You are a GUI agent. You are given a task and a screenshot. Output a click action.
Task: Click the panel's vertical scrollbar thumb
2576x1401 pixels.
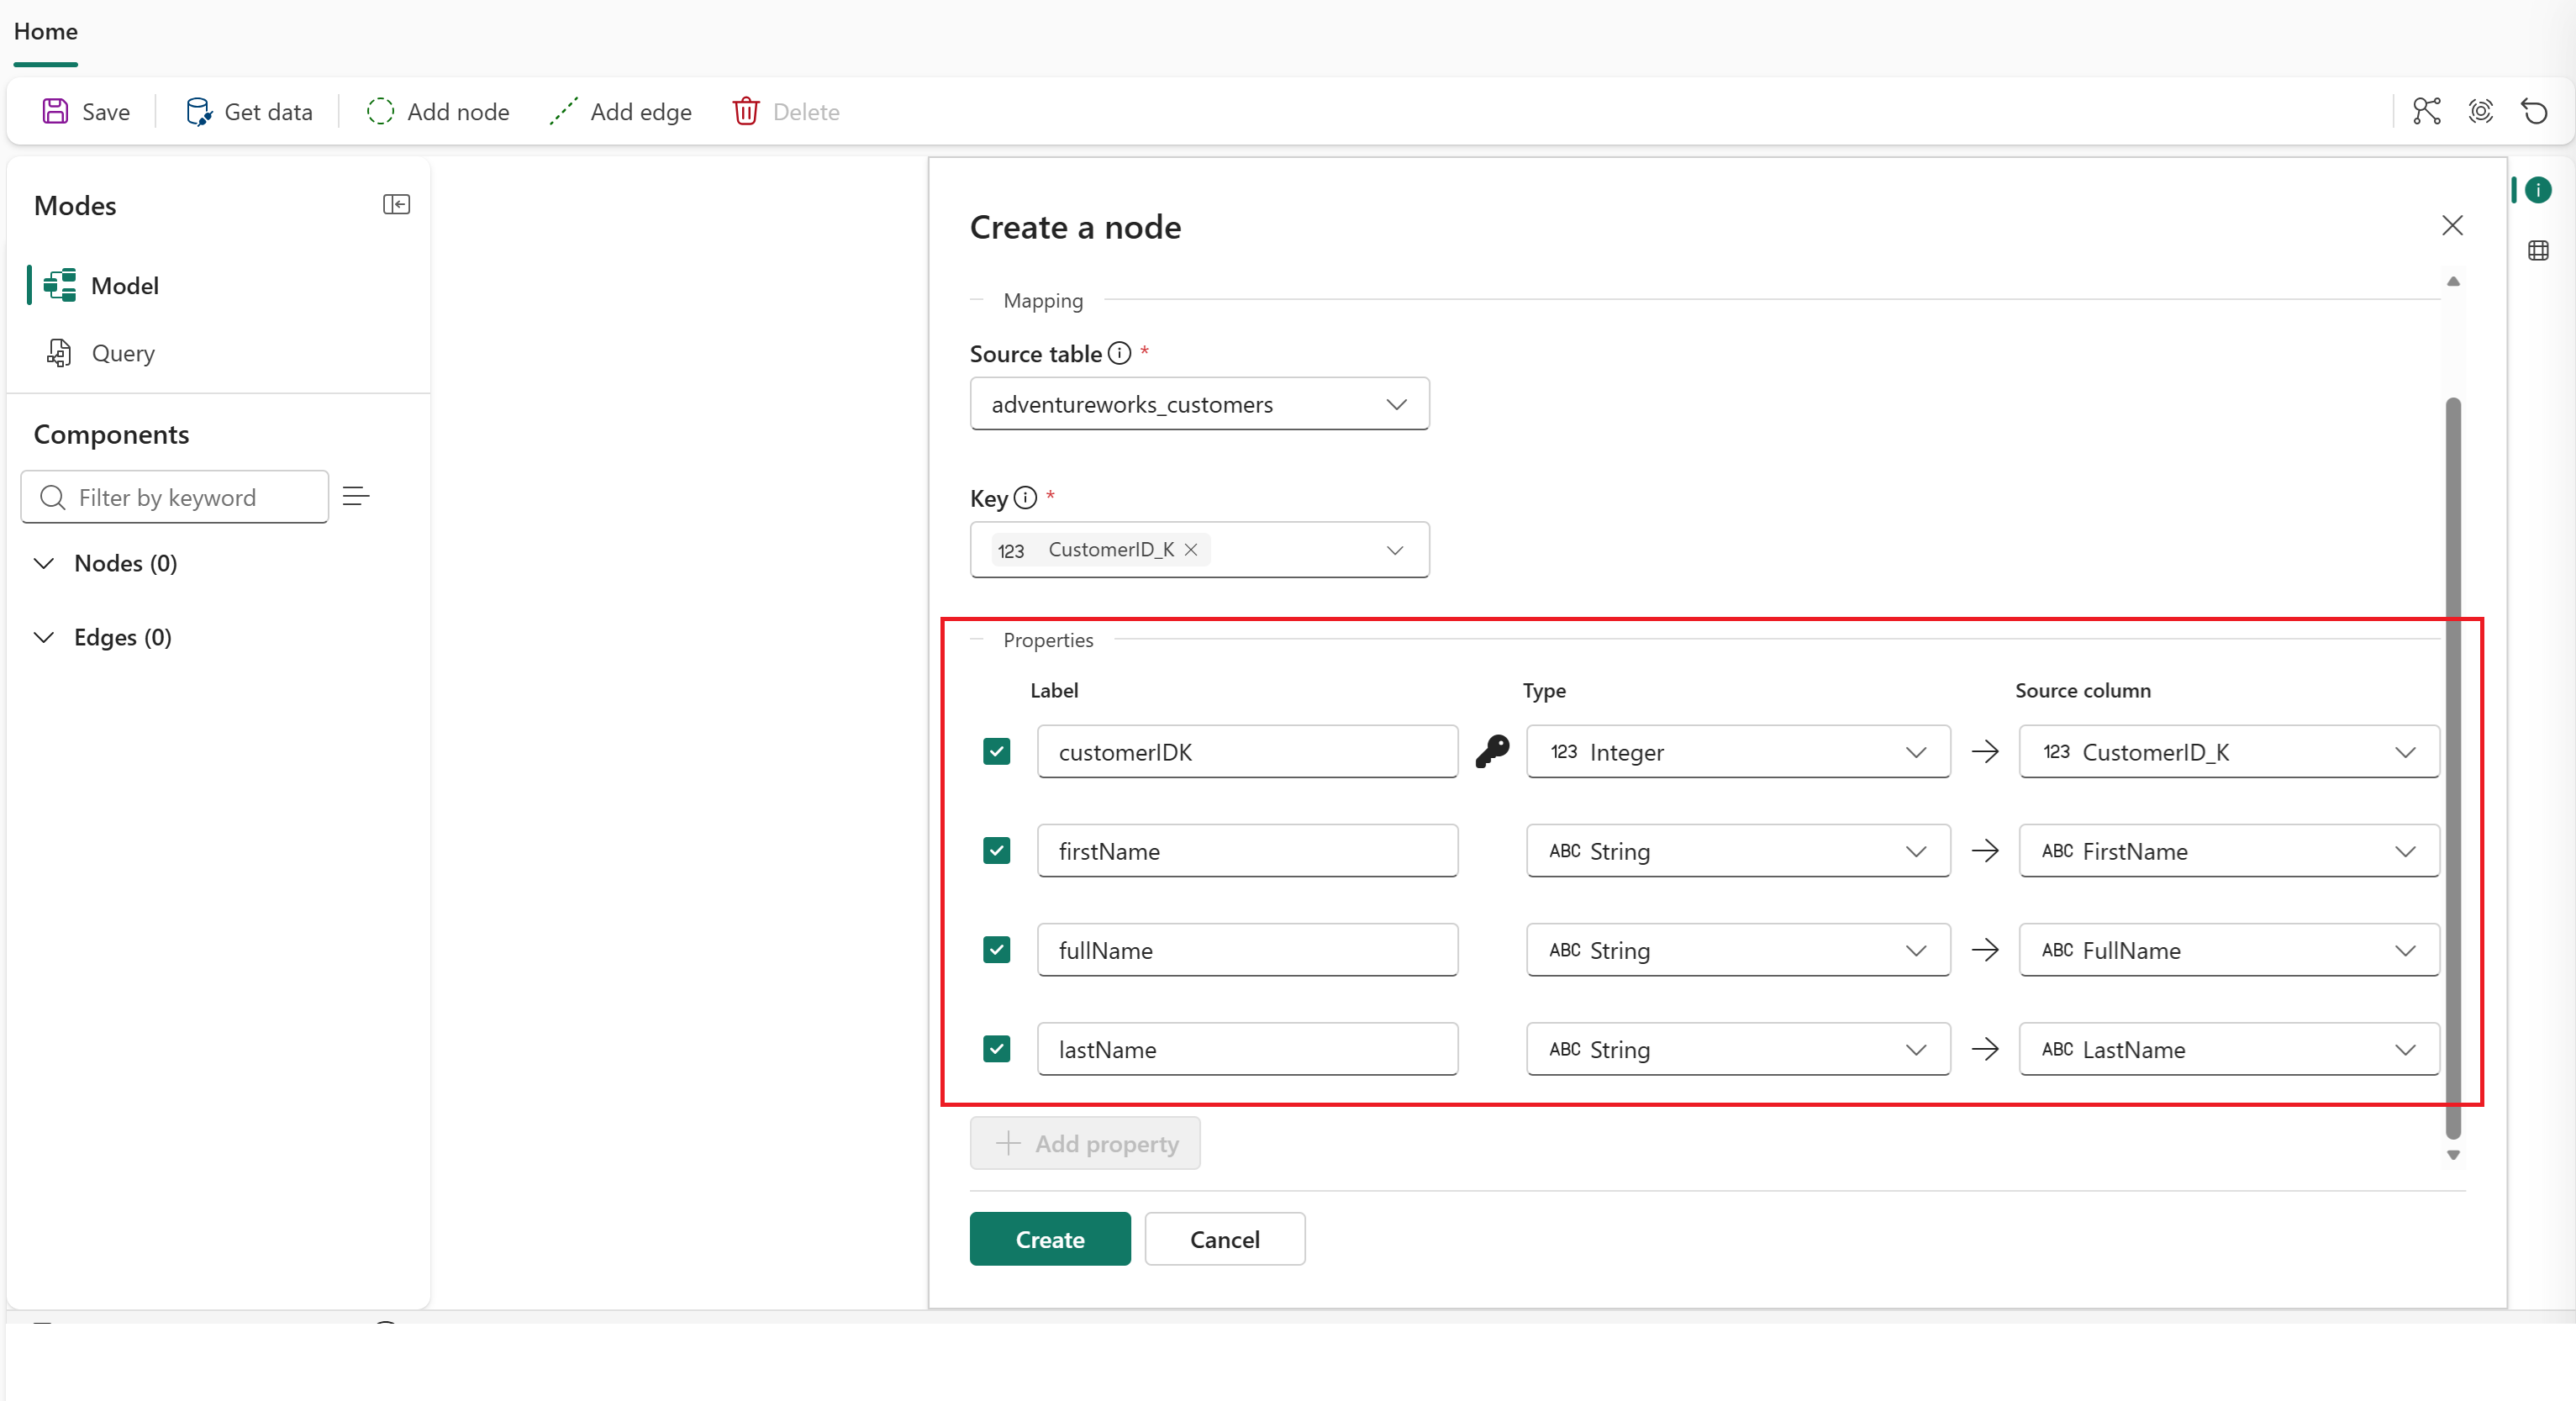[2453, 768]
